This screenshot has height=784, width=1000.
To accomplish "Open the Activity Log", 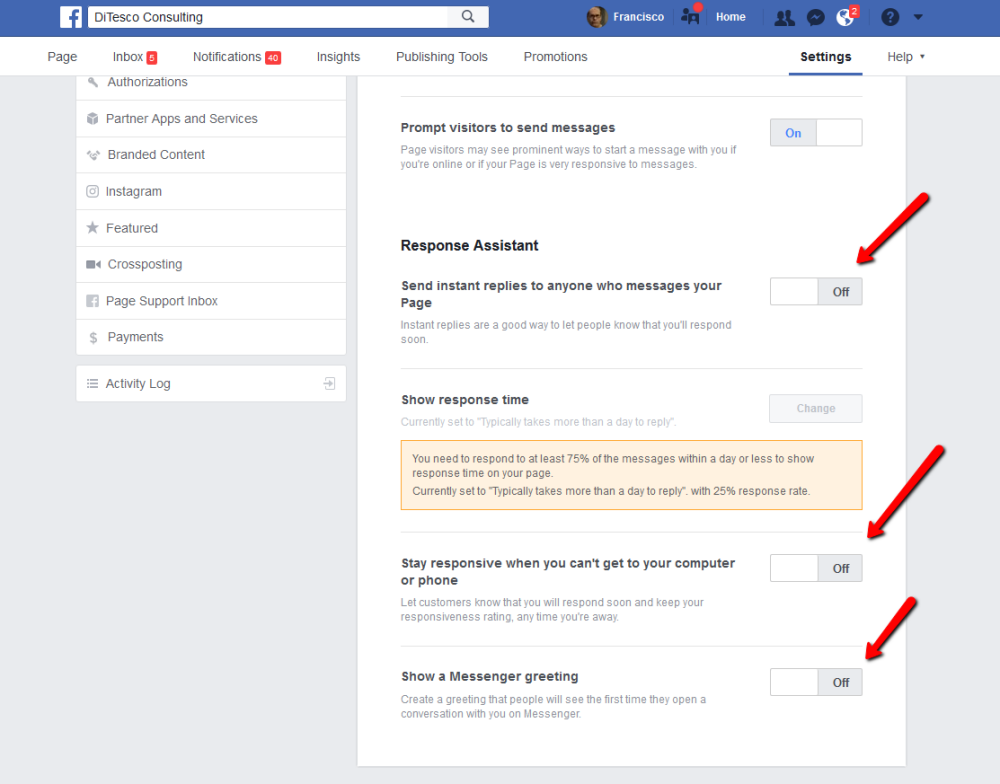I will (x=211, y=383).
